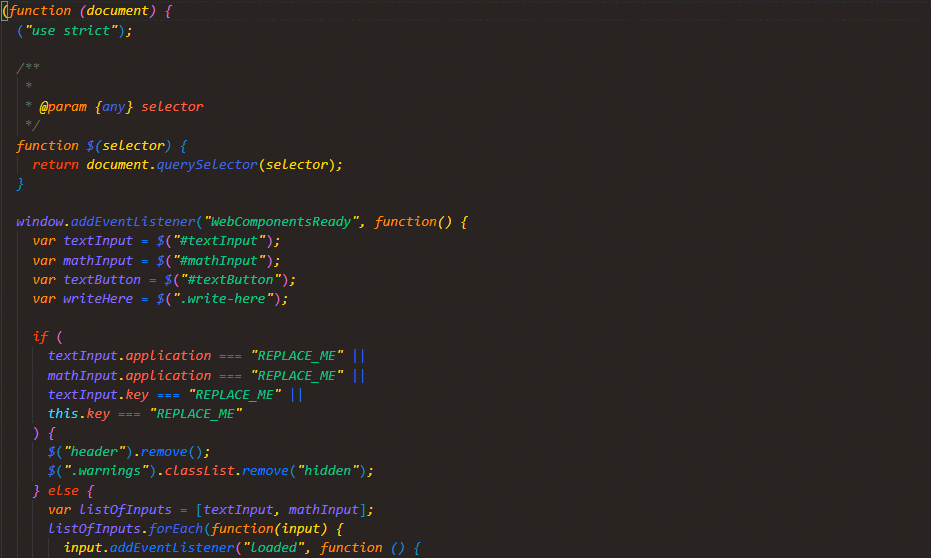The image size is (931, 558).
Task: Click this.key in the condition
Action: coord(79,414)
